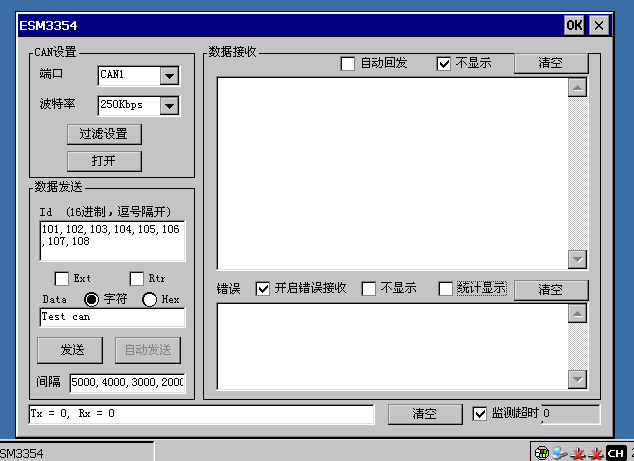634x461 pixels.
Task: Click the first red-X disconnected tray icon
Action: point(578,454)
